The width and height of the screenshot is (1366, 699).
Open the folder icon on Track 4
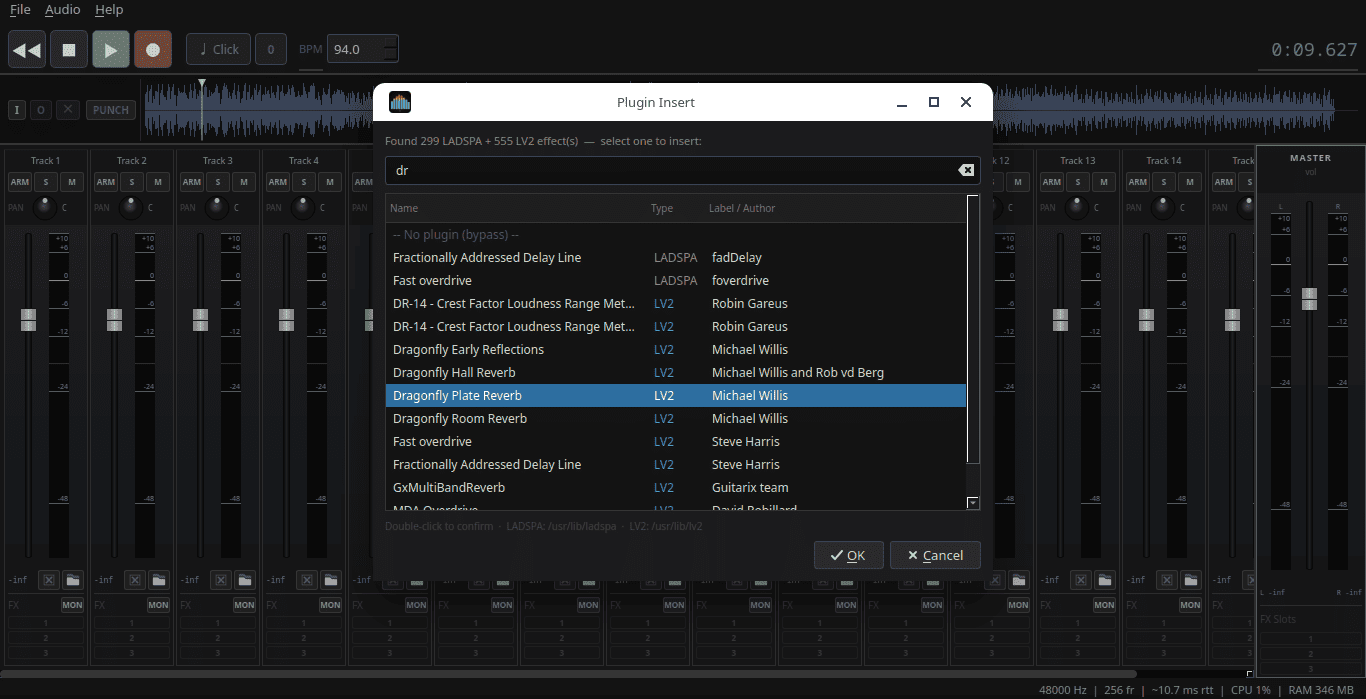(331, 580)
